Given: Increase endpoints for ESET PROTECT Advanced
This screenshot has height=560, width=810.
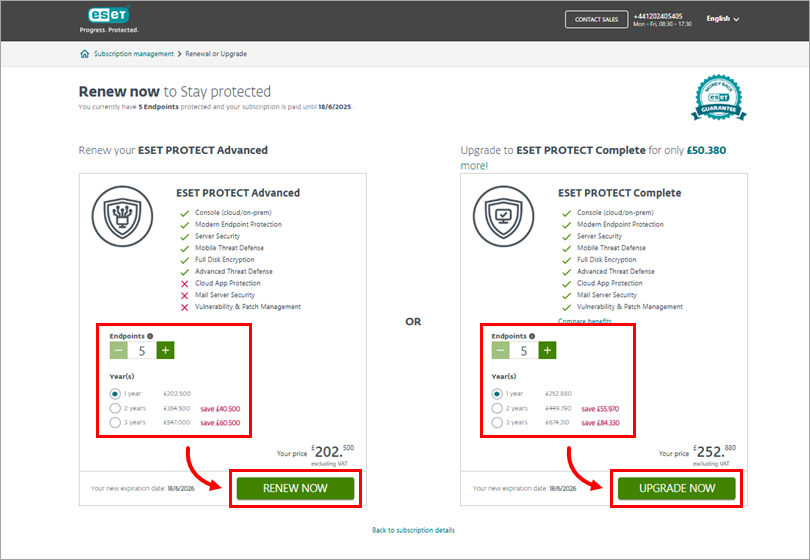Looking at the screenshot, I should coord(165,351).
